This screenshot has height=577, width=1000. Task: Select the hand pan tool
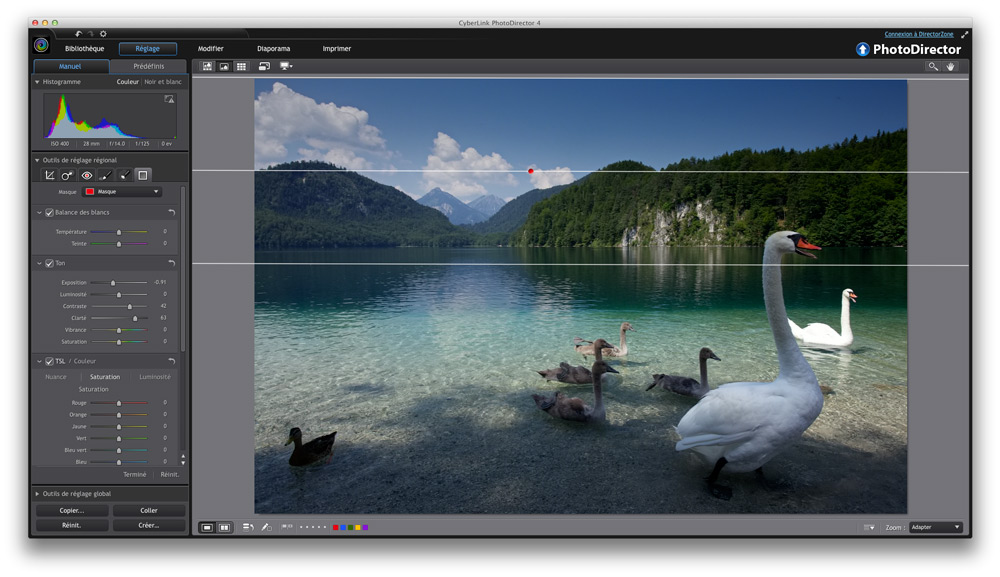click(950, 66)
